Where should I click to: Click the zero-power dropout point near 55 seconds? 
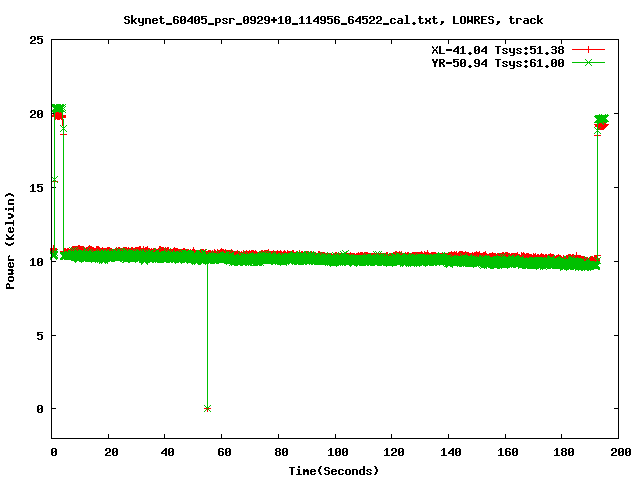tap(207, 409)
